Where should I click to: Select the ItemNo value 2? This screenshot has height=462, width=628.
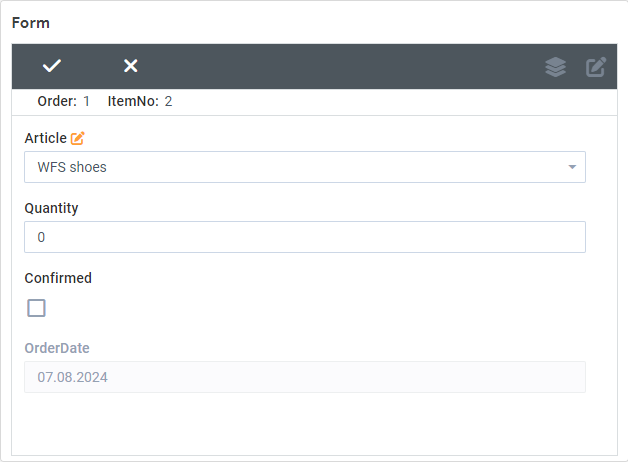click(x=168, y=101)
